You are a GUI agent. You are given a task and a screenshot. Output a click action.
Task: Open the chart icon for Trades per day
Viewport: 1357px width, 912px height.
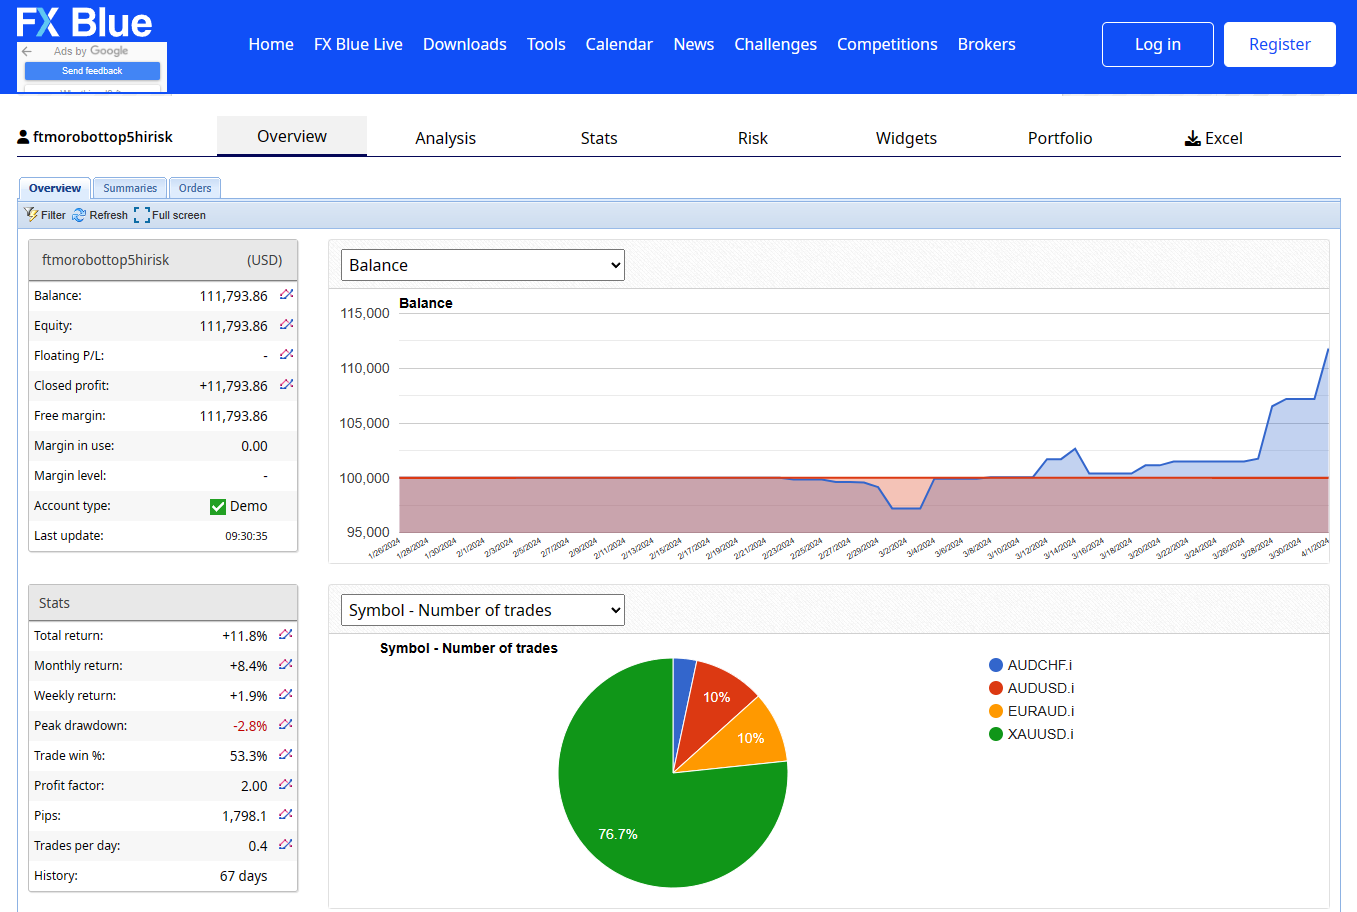(286, 845)
